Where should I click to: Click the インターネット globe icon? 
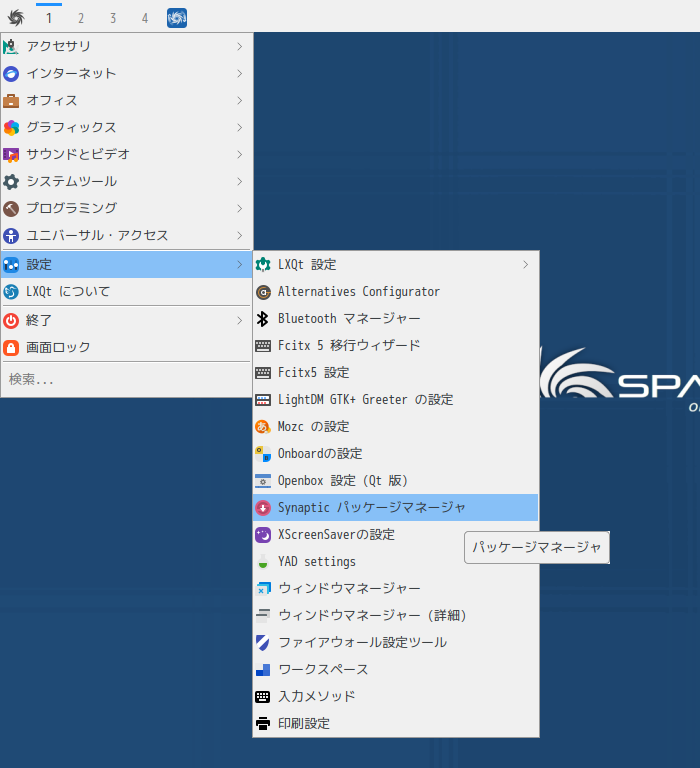[x=11, y=73]
